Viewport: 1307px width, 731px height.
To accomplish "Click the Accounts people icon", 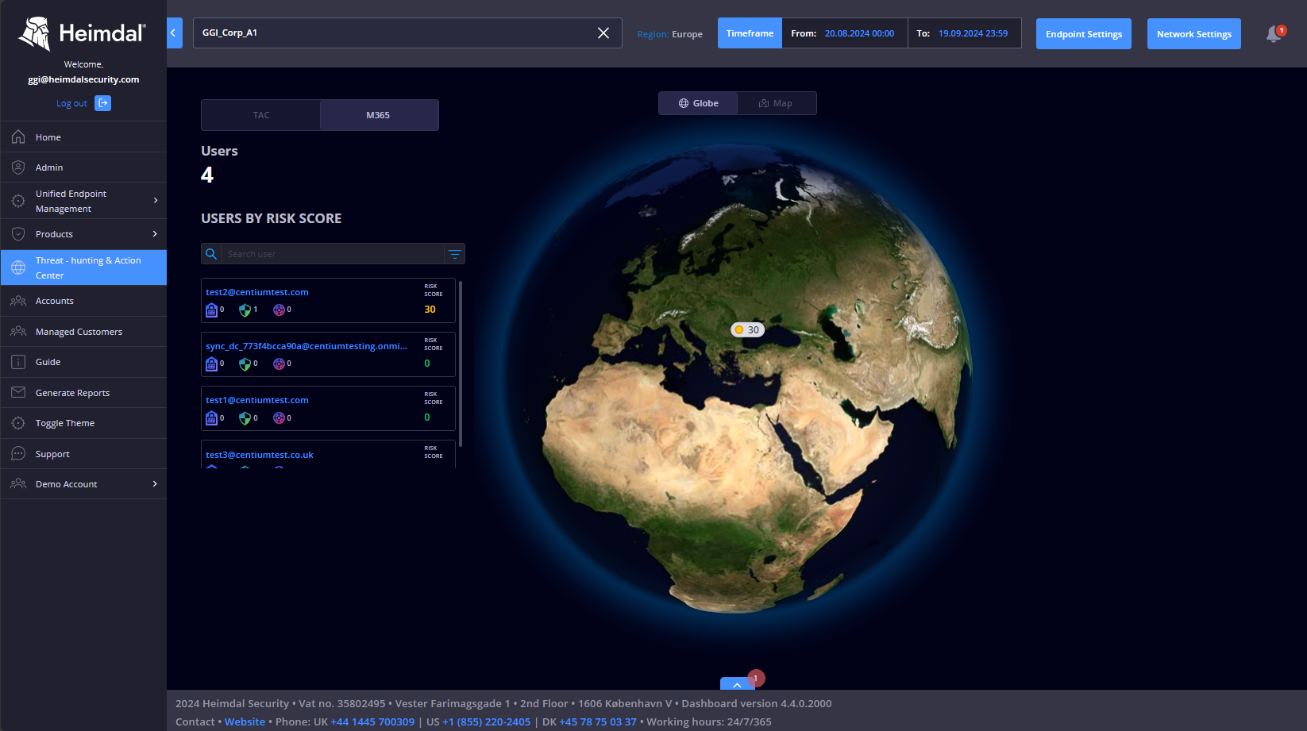I will coord(18,300).
